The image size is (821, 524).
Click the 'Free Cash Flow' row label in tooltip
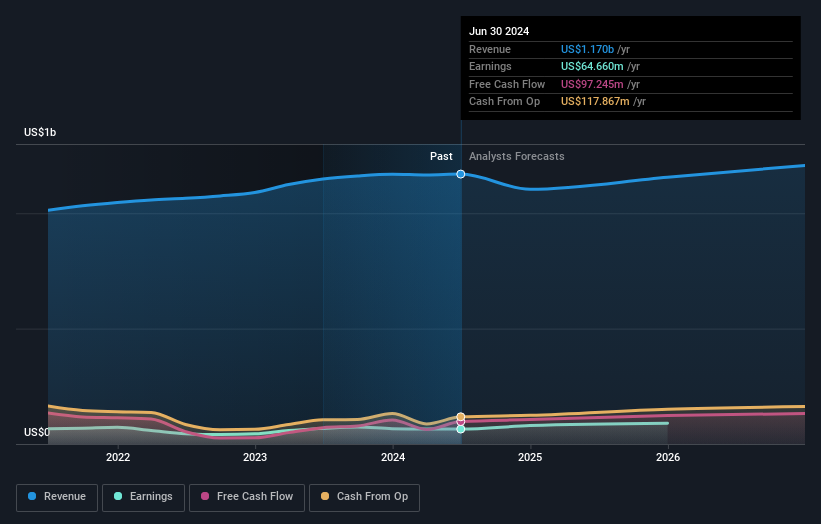click(507, 84)
